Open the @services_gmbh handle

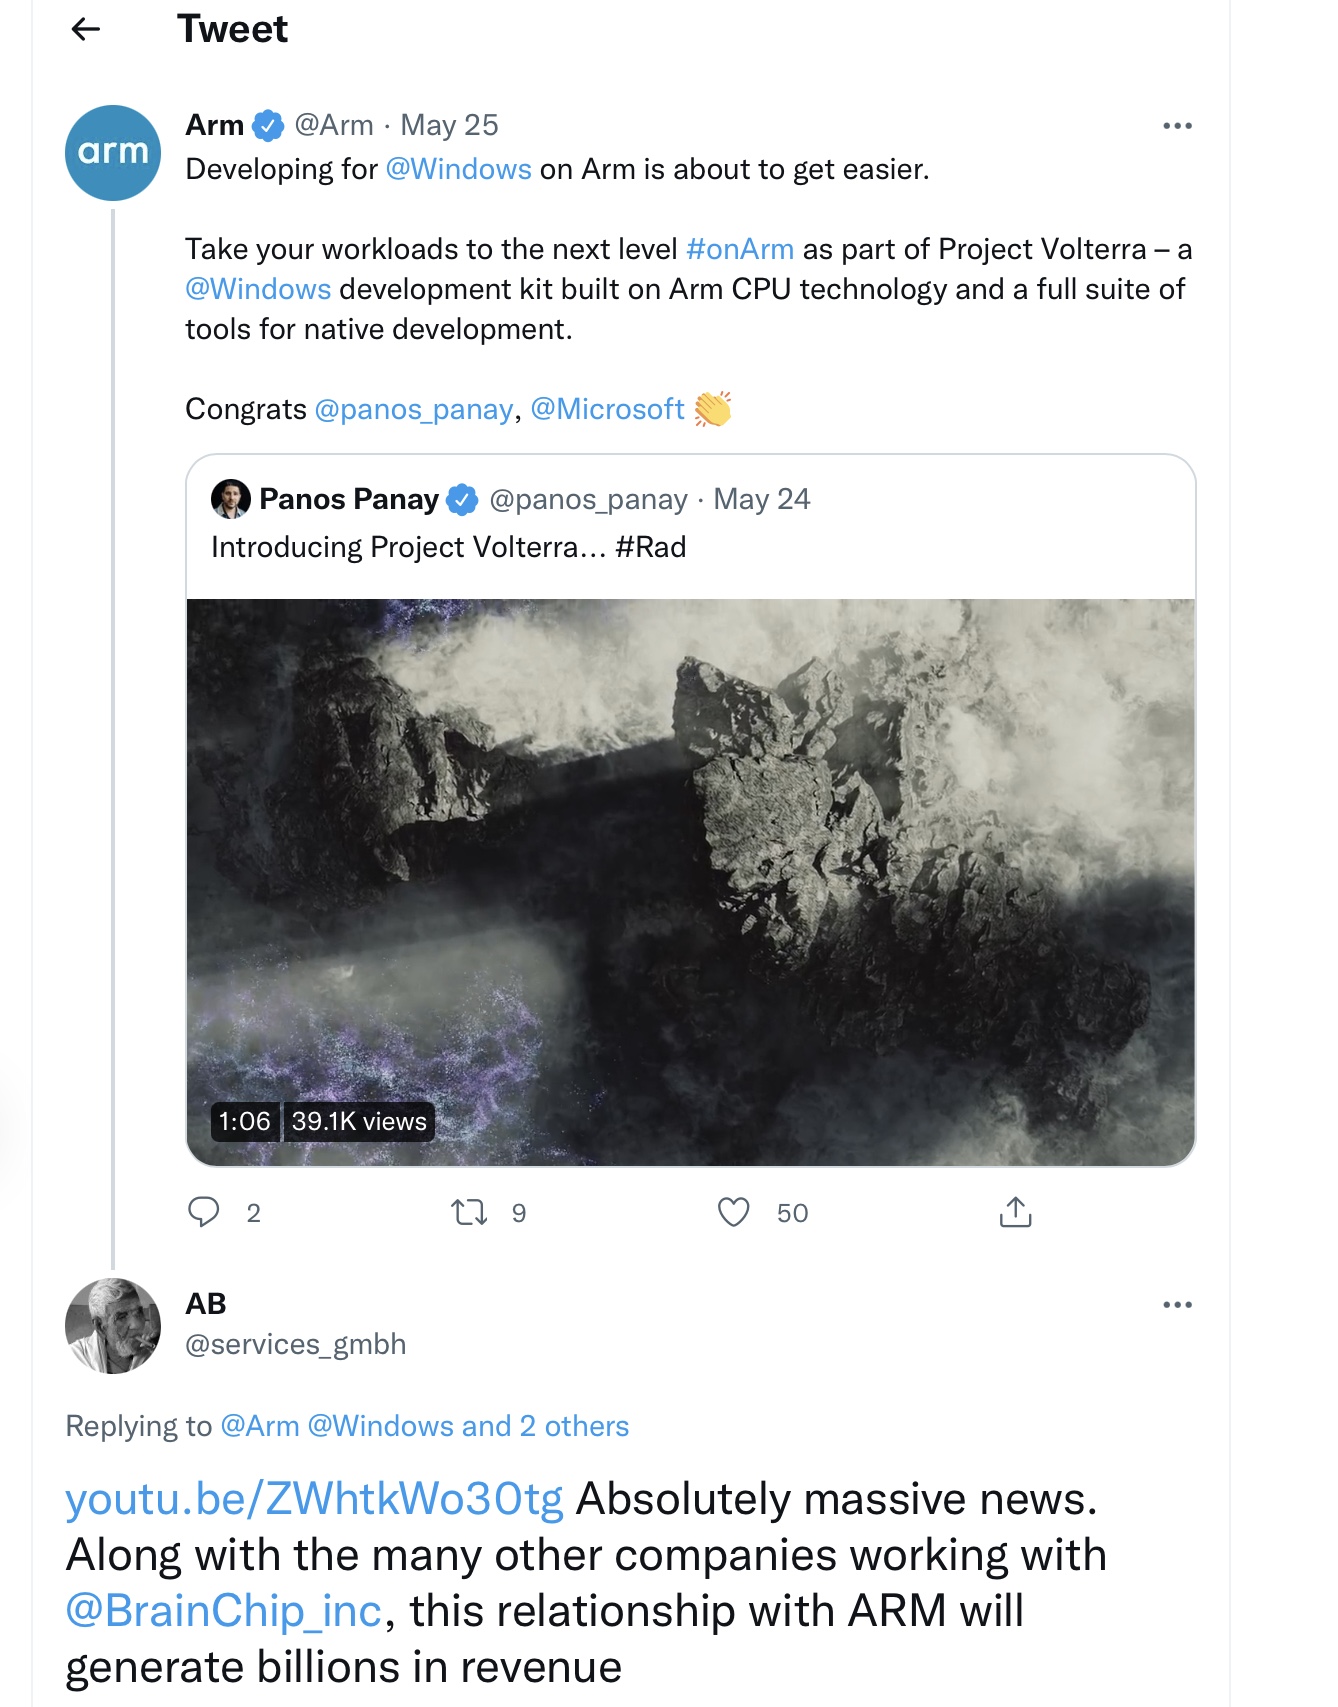[x=296, y=1344]
